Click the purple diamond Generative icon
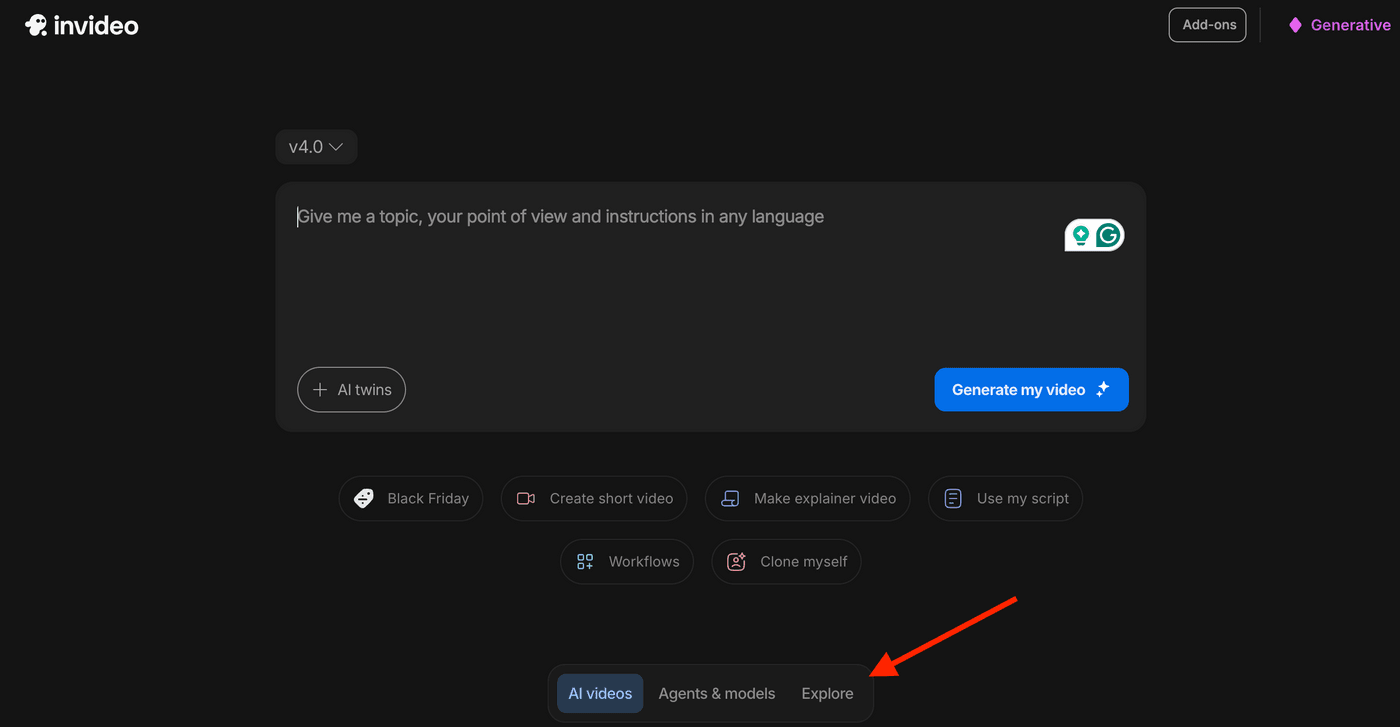The image size is (1400, 727). pyautogui.click(x=1295, y=25)
